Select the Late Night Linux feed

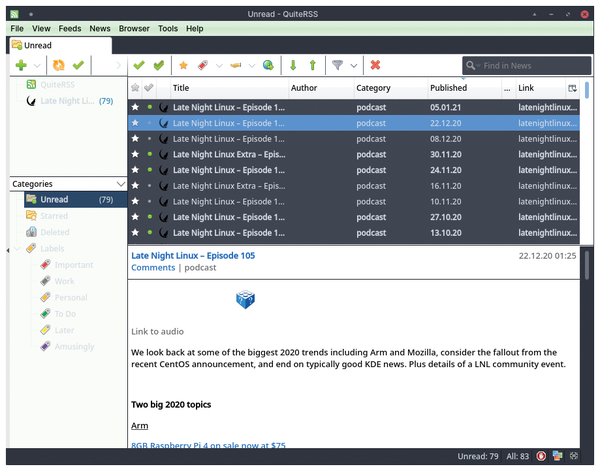(69, 101)
